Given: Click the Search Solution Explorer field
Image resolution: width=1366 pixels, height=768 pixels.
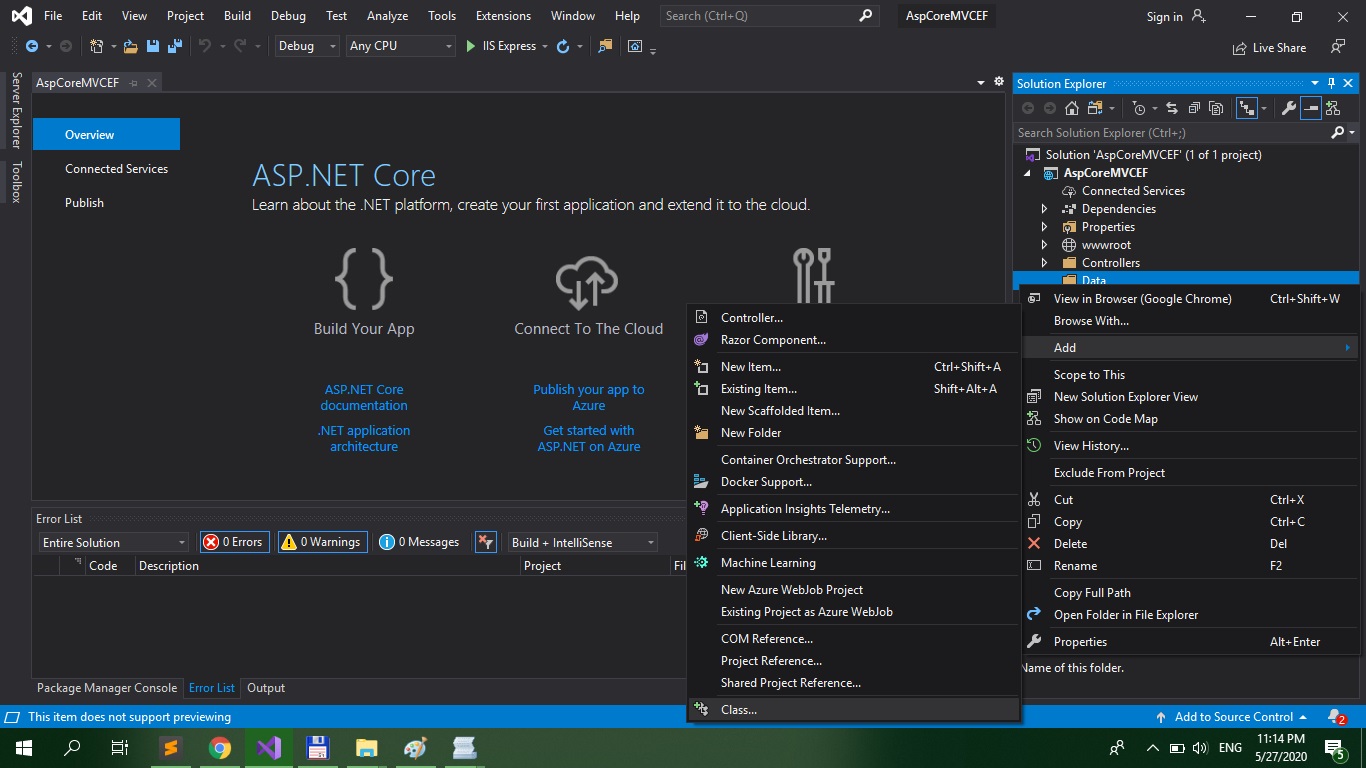Looking at the screenshot, I should tap(1170, 132).
